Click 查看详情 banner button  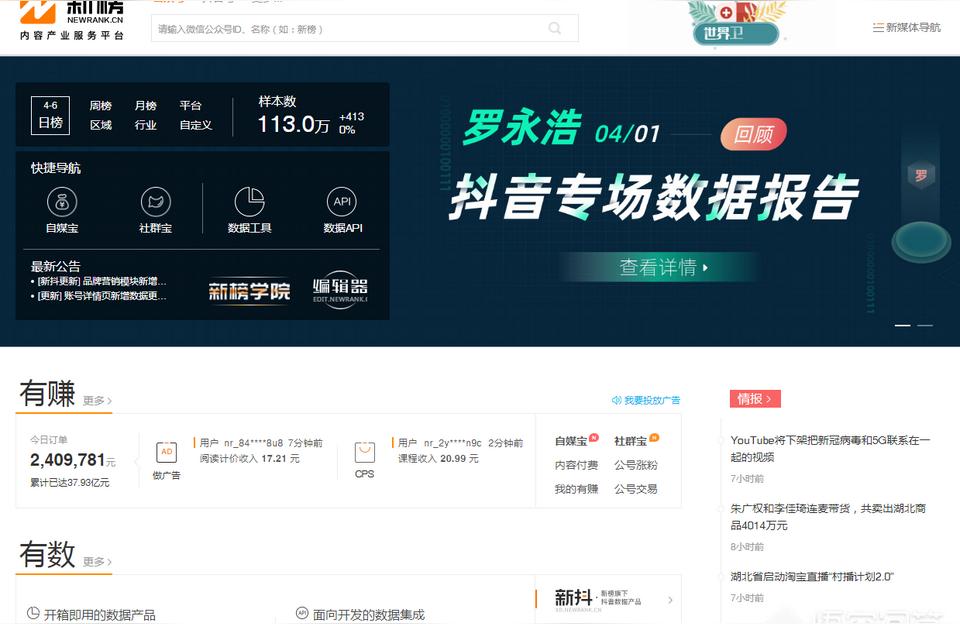tap(662, 268)
